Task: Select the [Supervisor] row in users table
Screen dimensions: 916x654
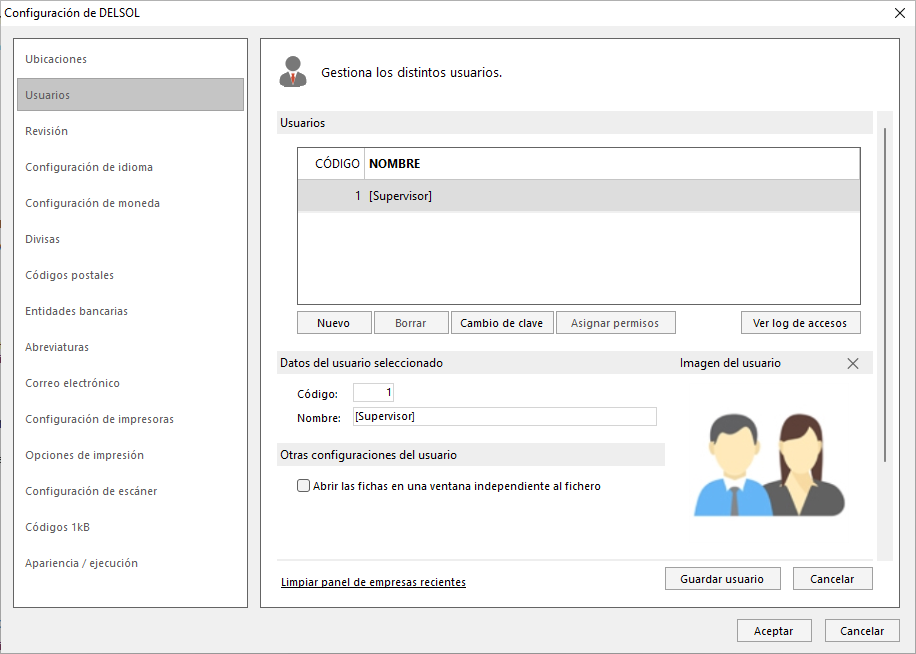Action: tap(579, 196)
